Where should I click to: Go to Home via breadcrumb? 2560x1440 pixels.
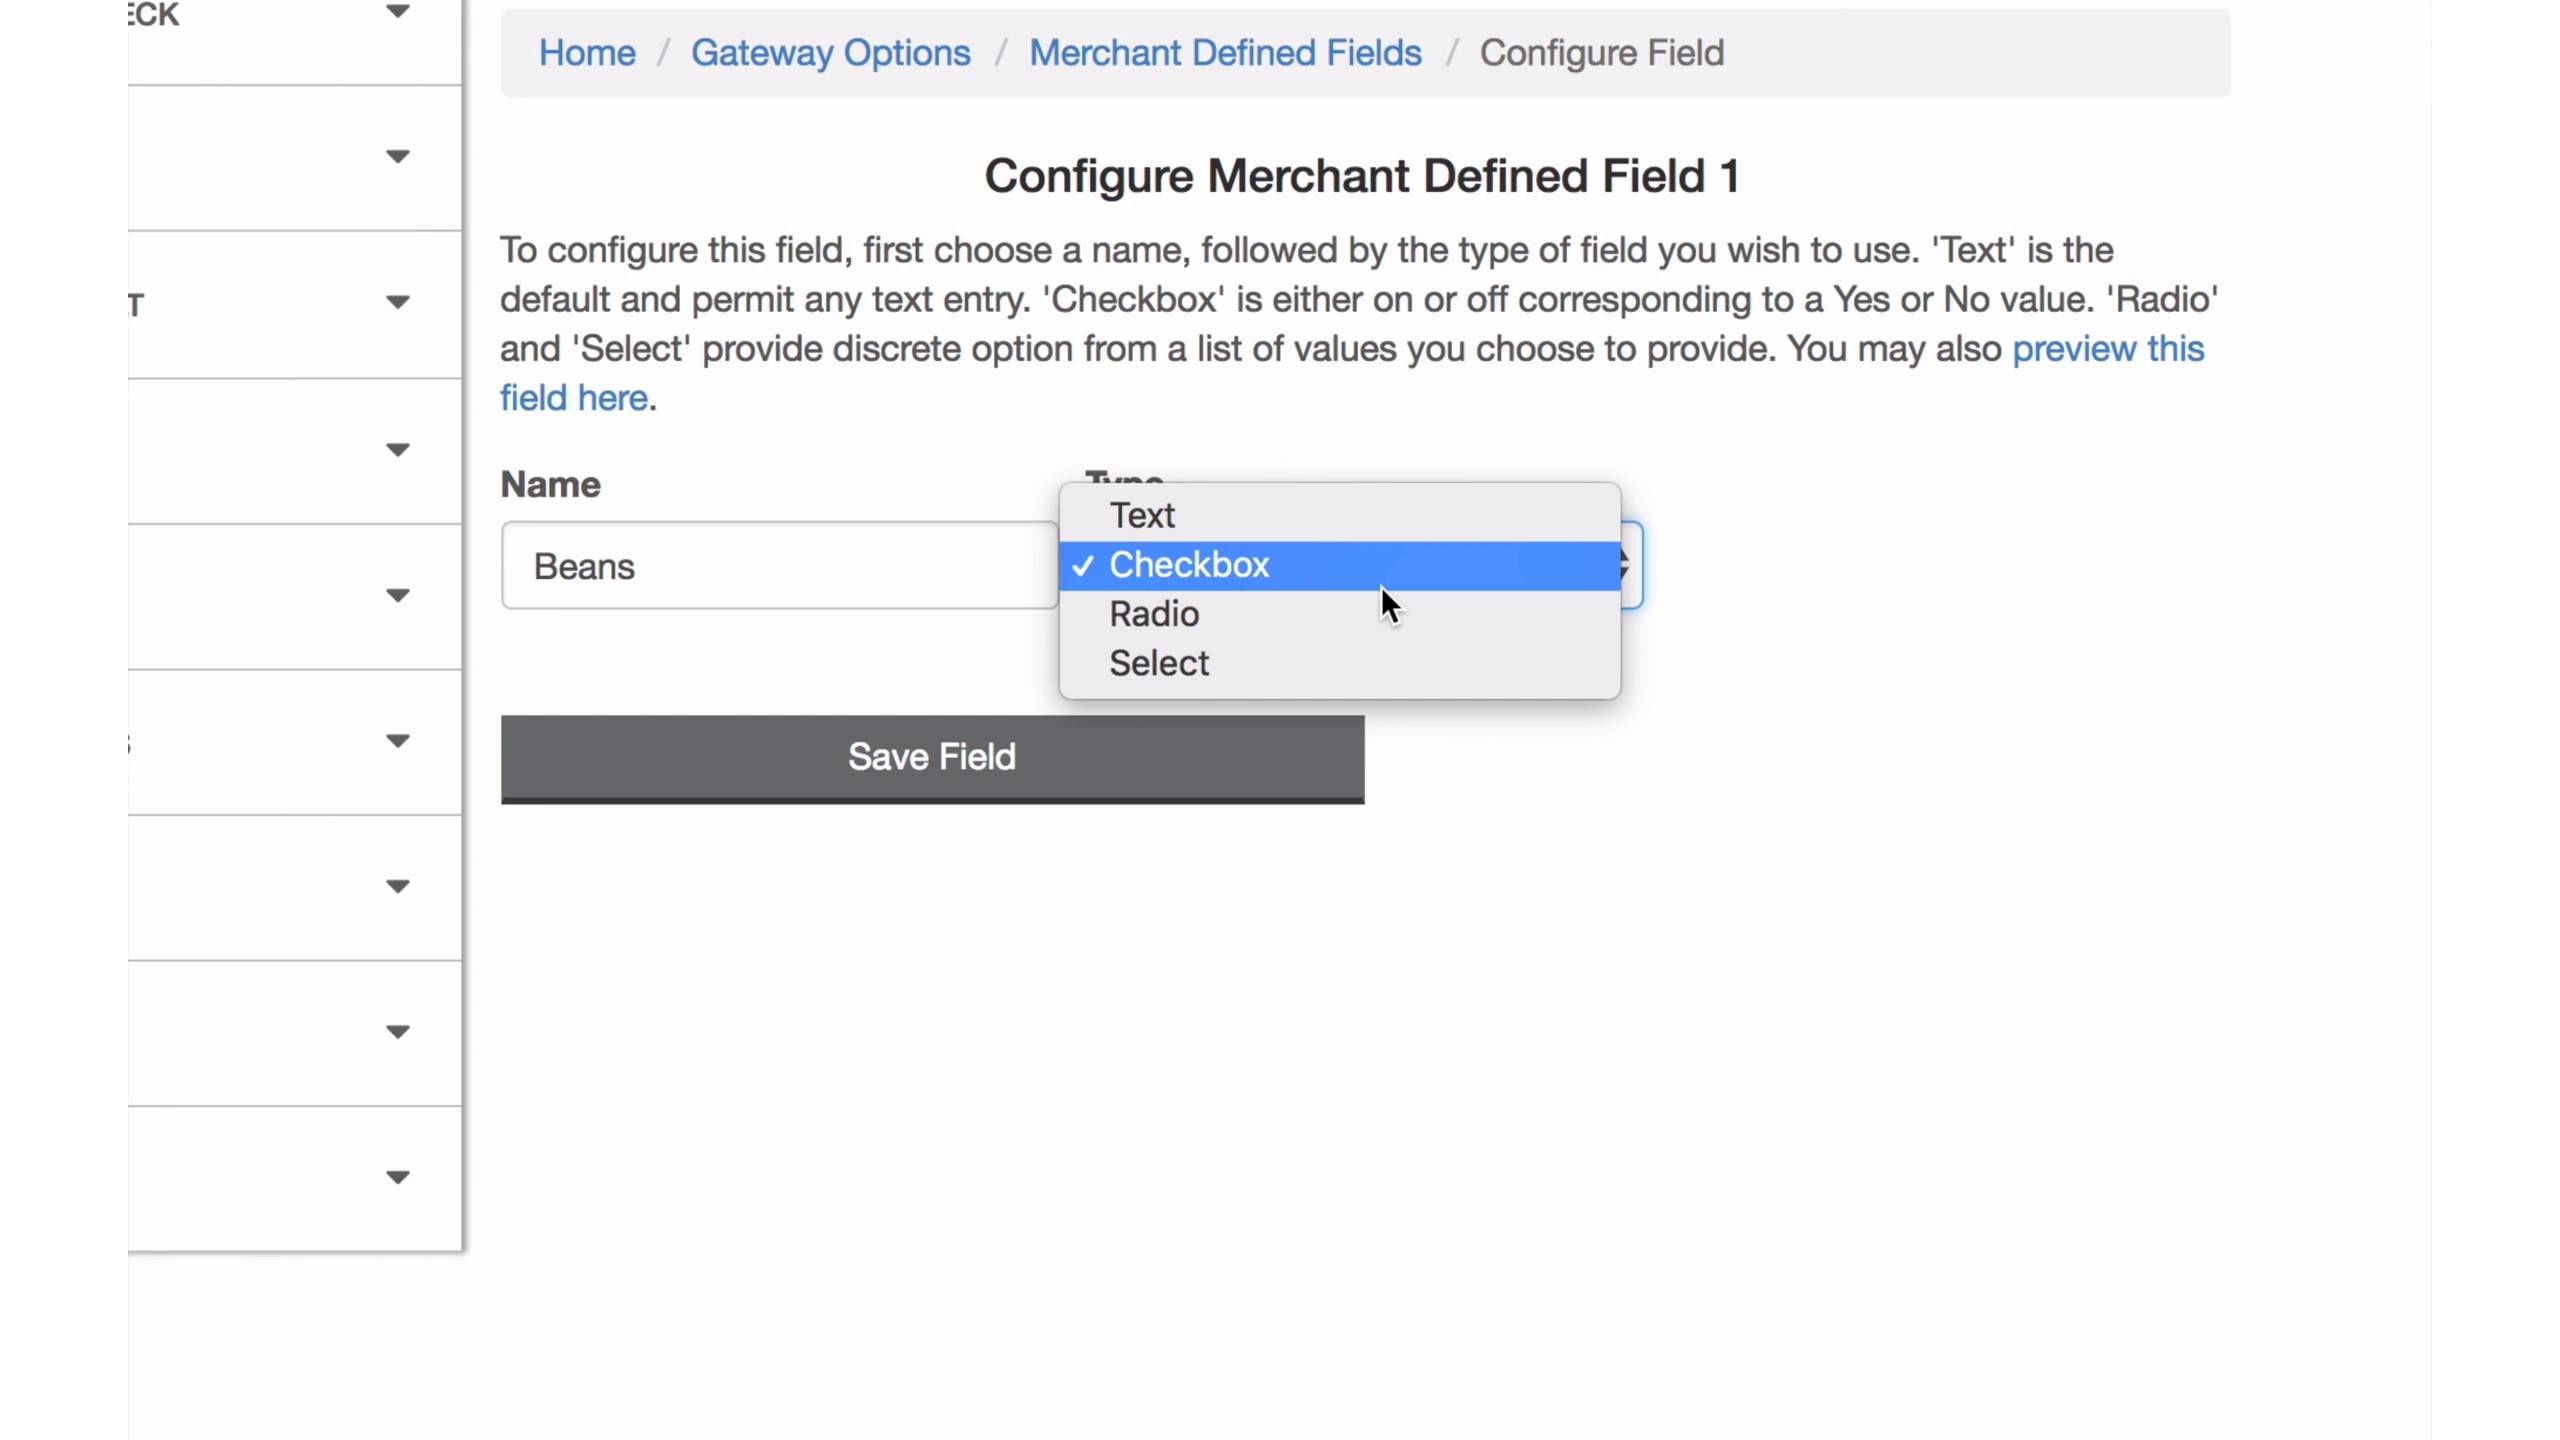[587, 53]
